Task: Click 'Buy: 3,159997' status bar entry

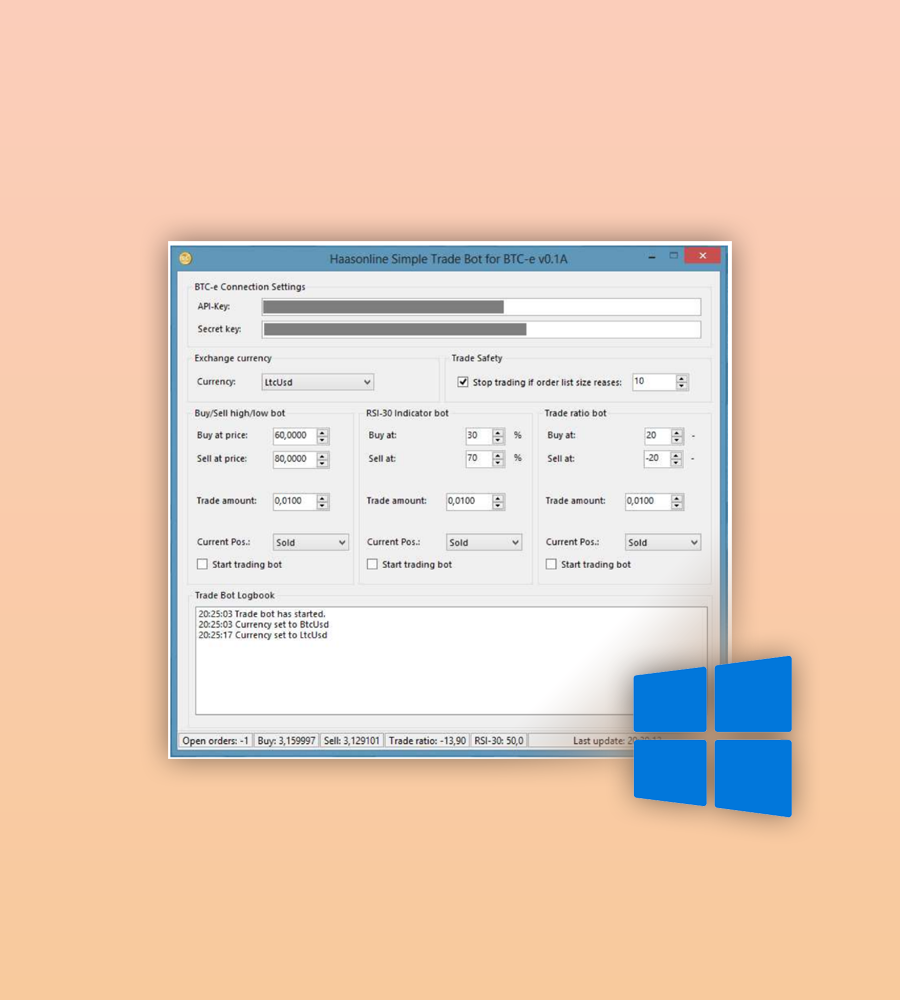Action: pyautogui.click(x=286, y=741)
